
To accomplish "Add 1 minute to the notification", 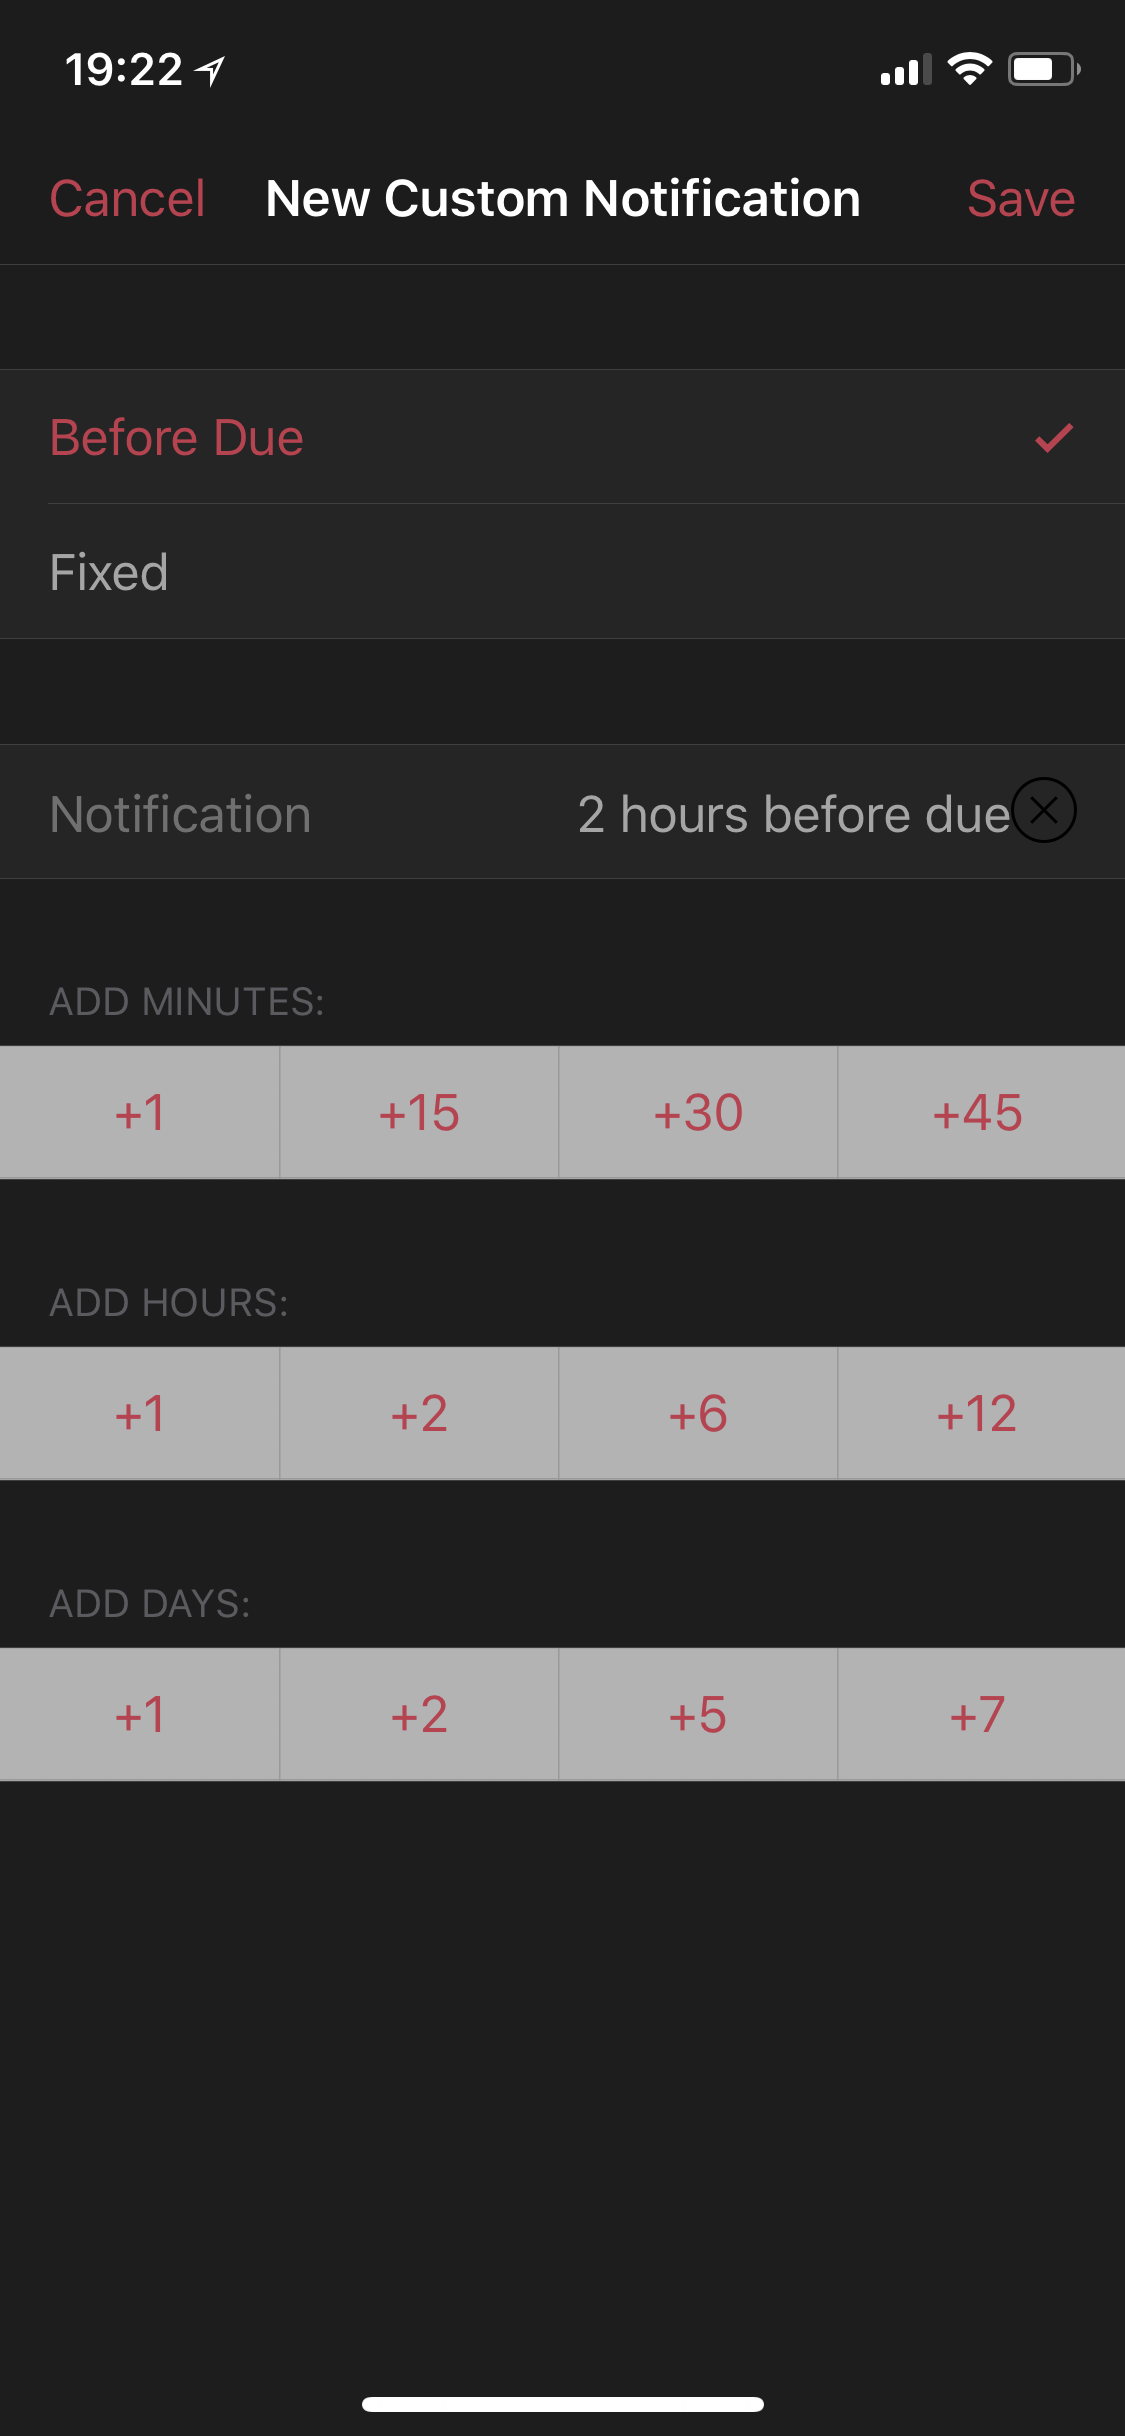I will (x=139, y=1113).
